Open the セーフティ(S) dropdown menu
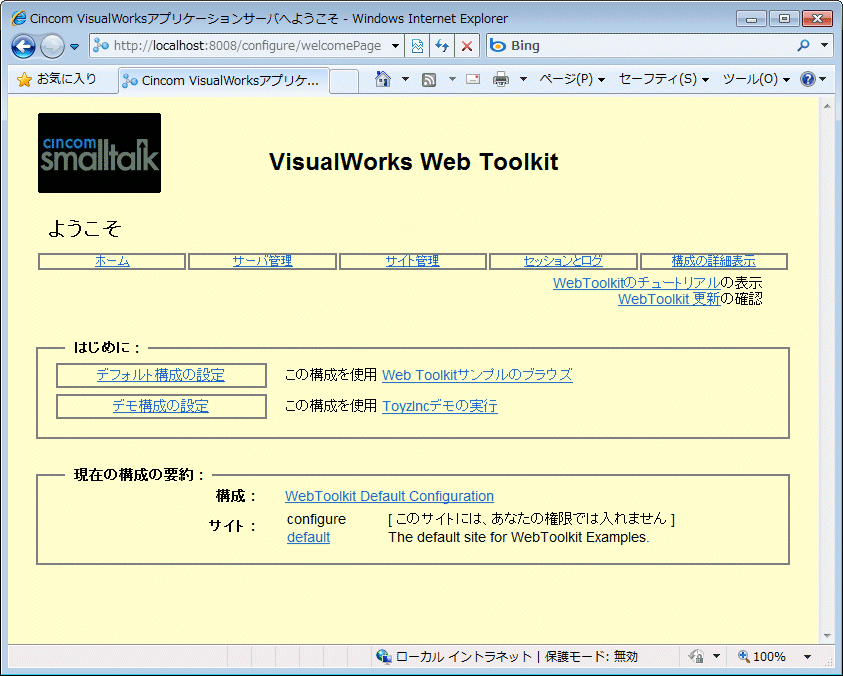843x676 pixels. coord(663,79)
